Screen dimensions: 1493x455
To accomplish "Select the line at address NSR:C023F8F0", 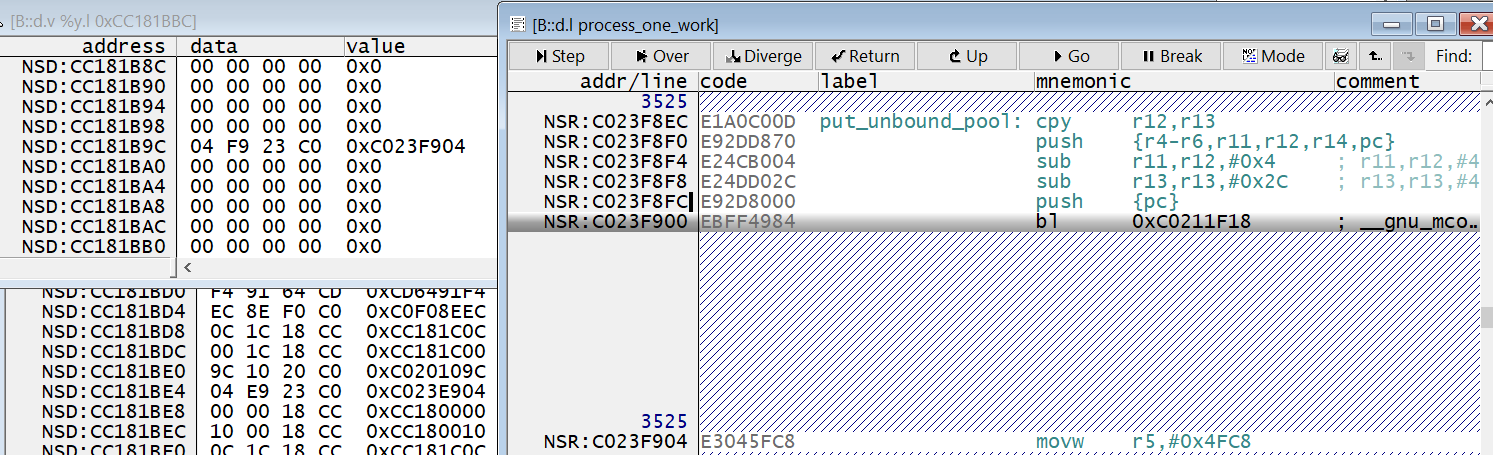I will tap(994, 141).
